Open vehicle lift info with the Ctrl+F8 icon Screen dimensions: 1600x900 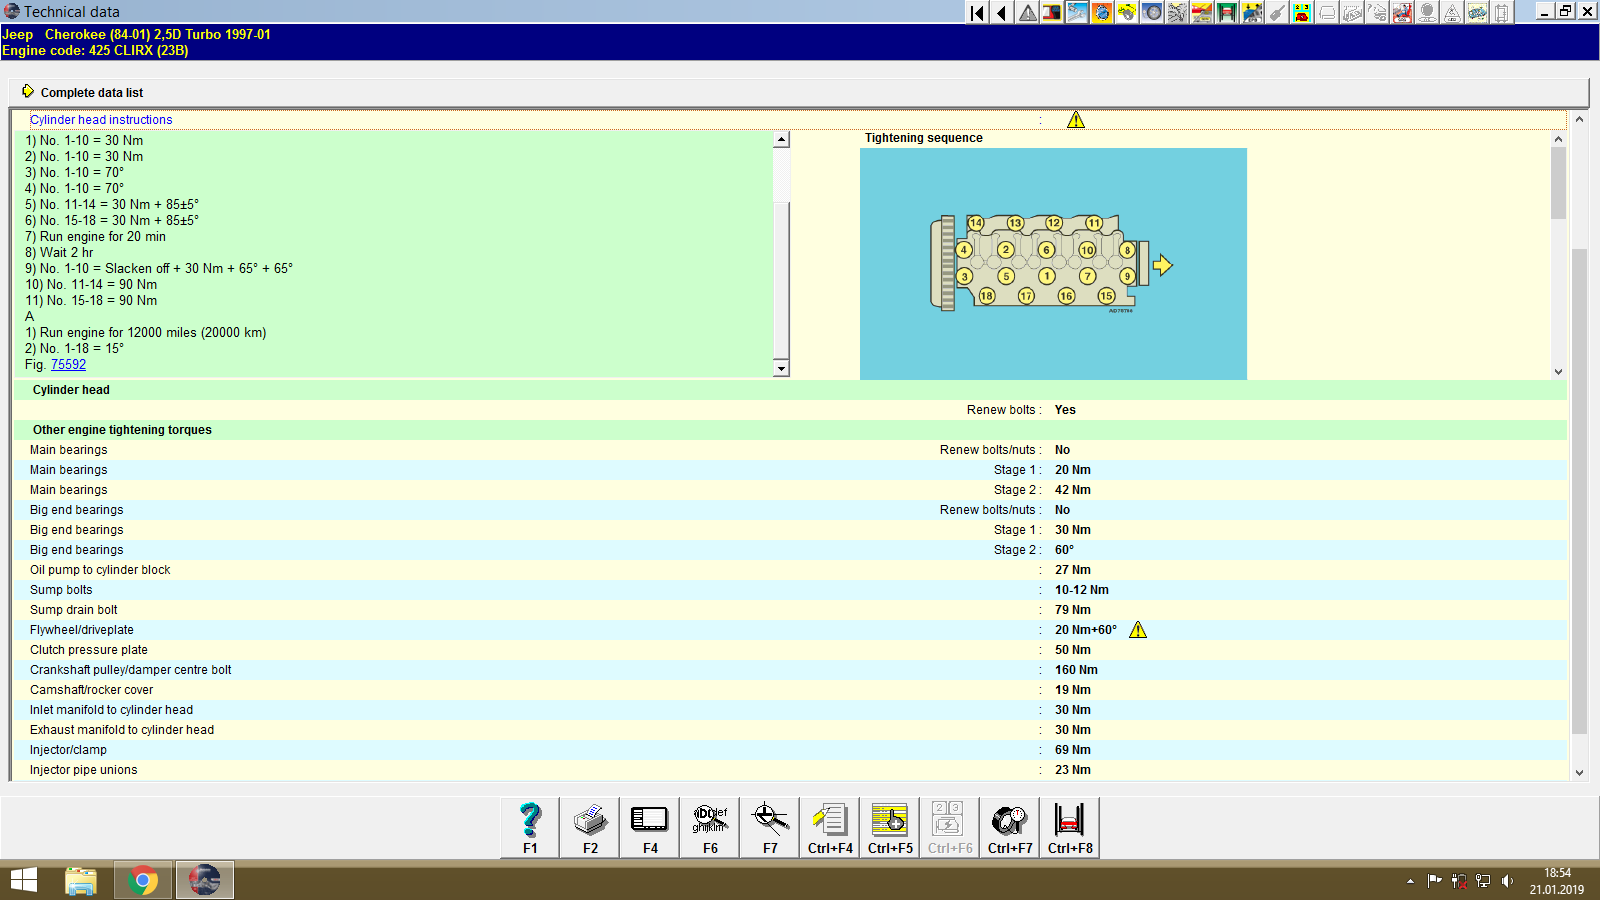[1069, 827]
